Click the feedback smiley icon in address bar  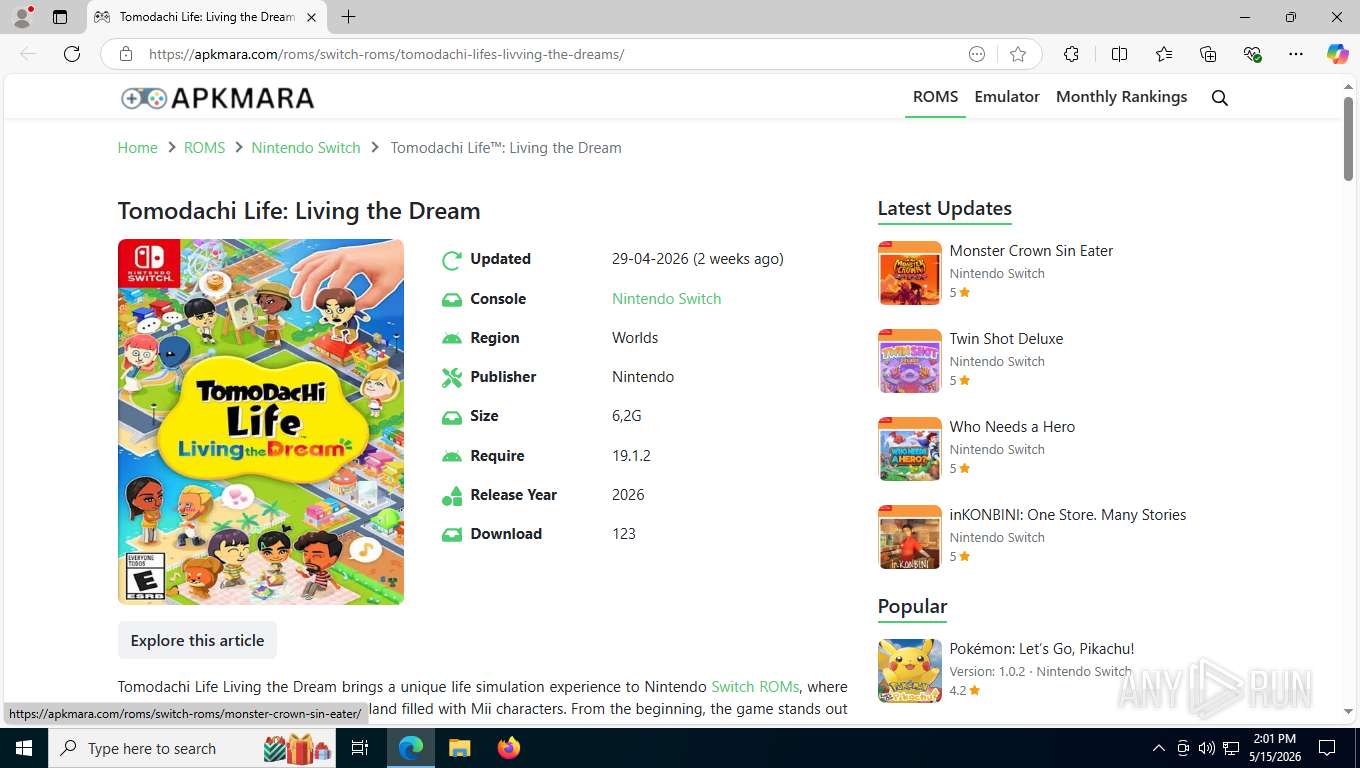(x=977, y=54)
